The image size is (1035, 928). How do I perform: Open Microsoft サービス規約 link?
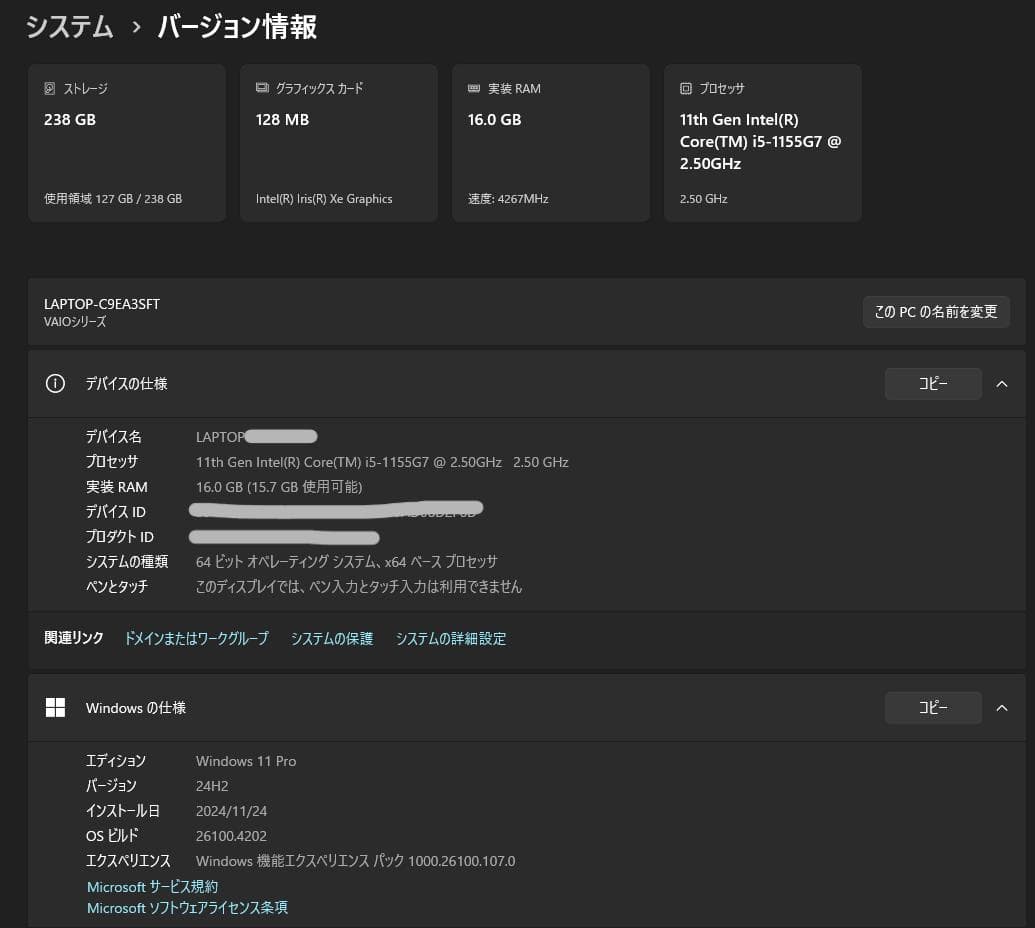click(152, 886)
